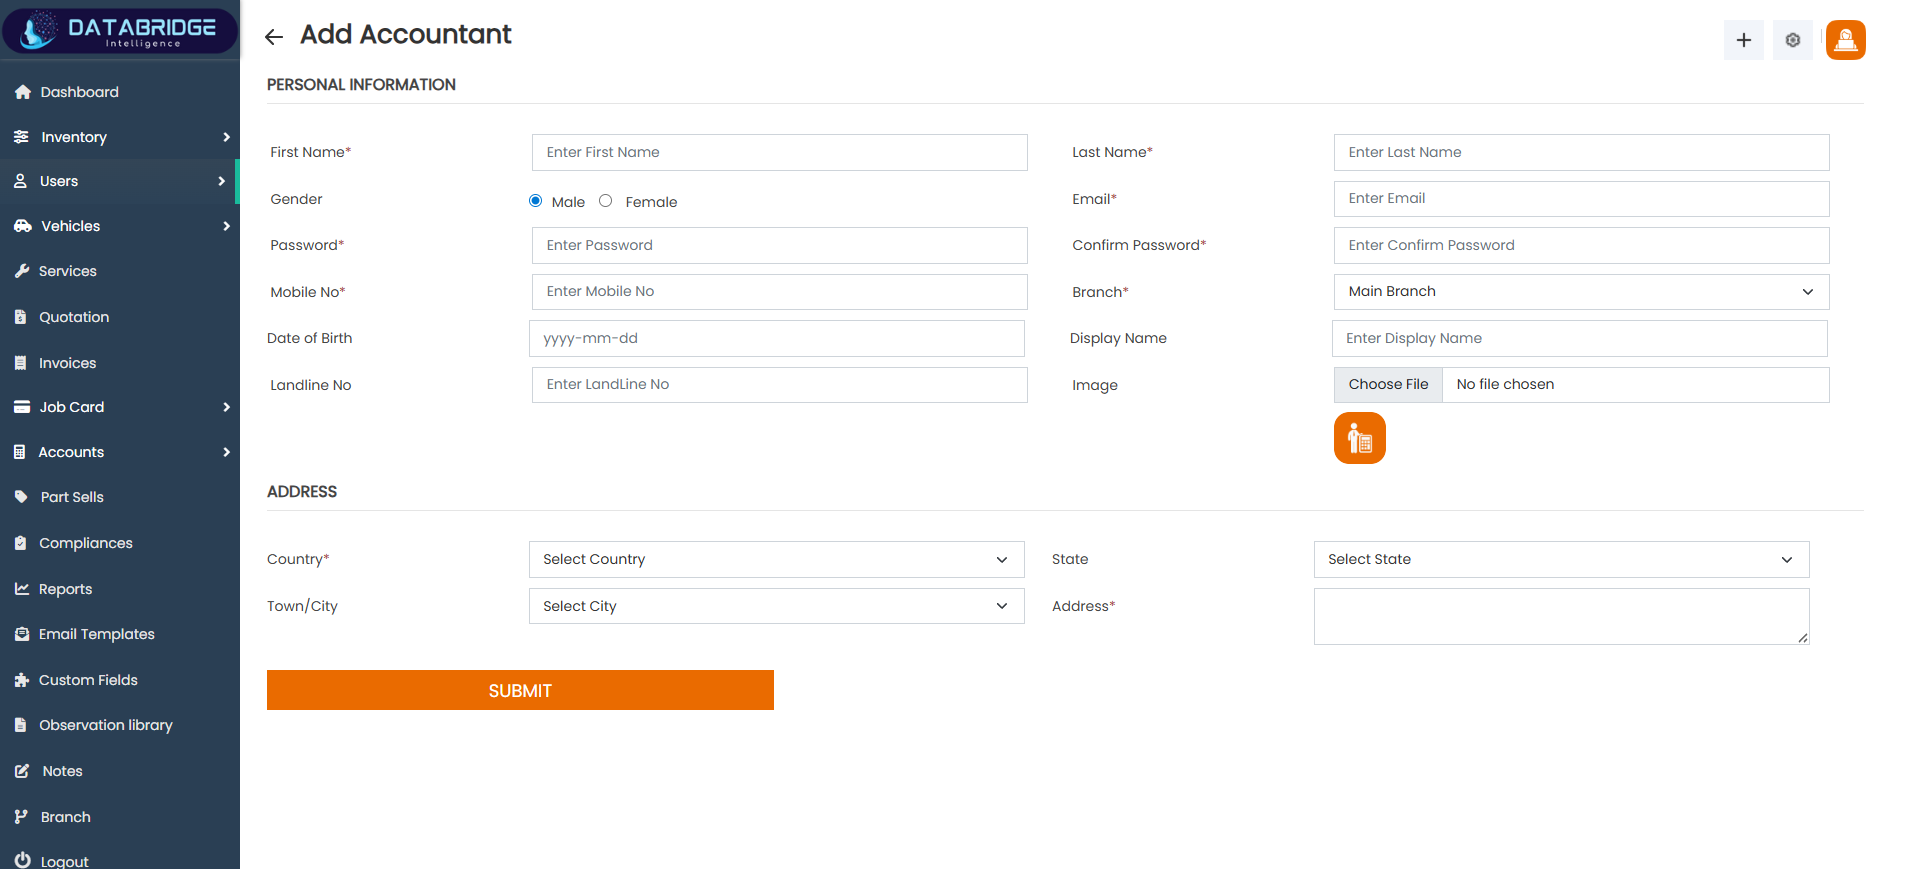Click the Logout link
Viewport: 1919px width, 869px height.
(65, 861)
